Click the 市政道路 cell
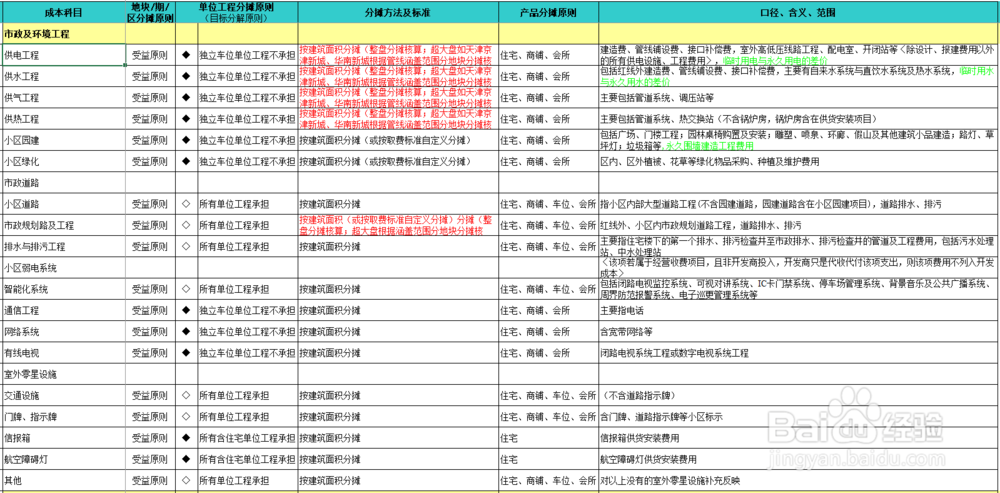This screenshot has height=493, width=1000. (x=62, y=182)
